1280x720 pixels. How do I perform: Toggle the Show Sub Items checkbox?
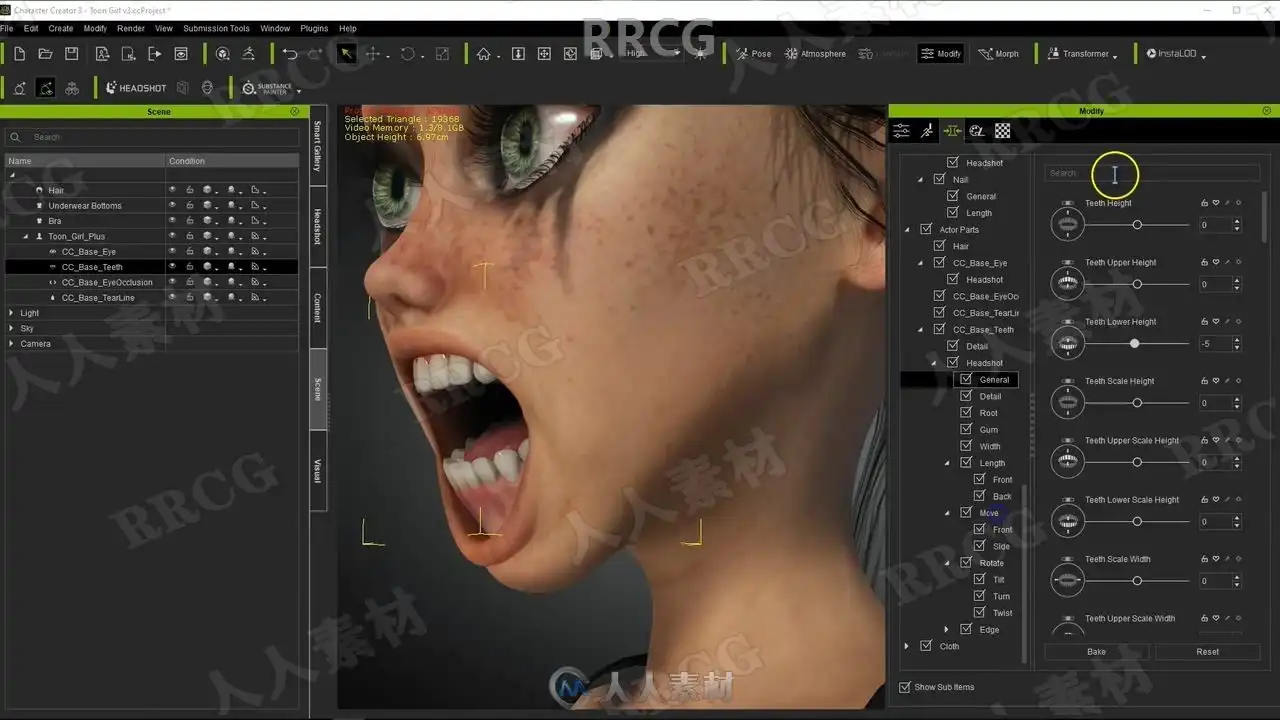(x=905, y=687)
